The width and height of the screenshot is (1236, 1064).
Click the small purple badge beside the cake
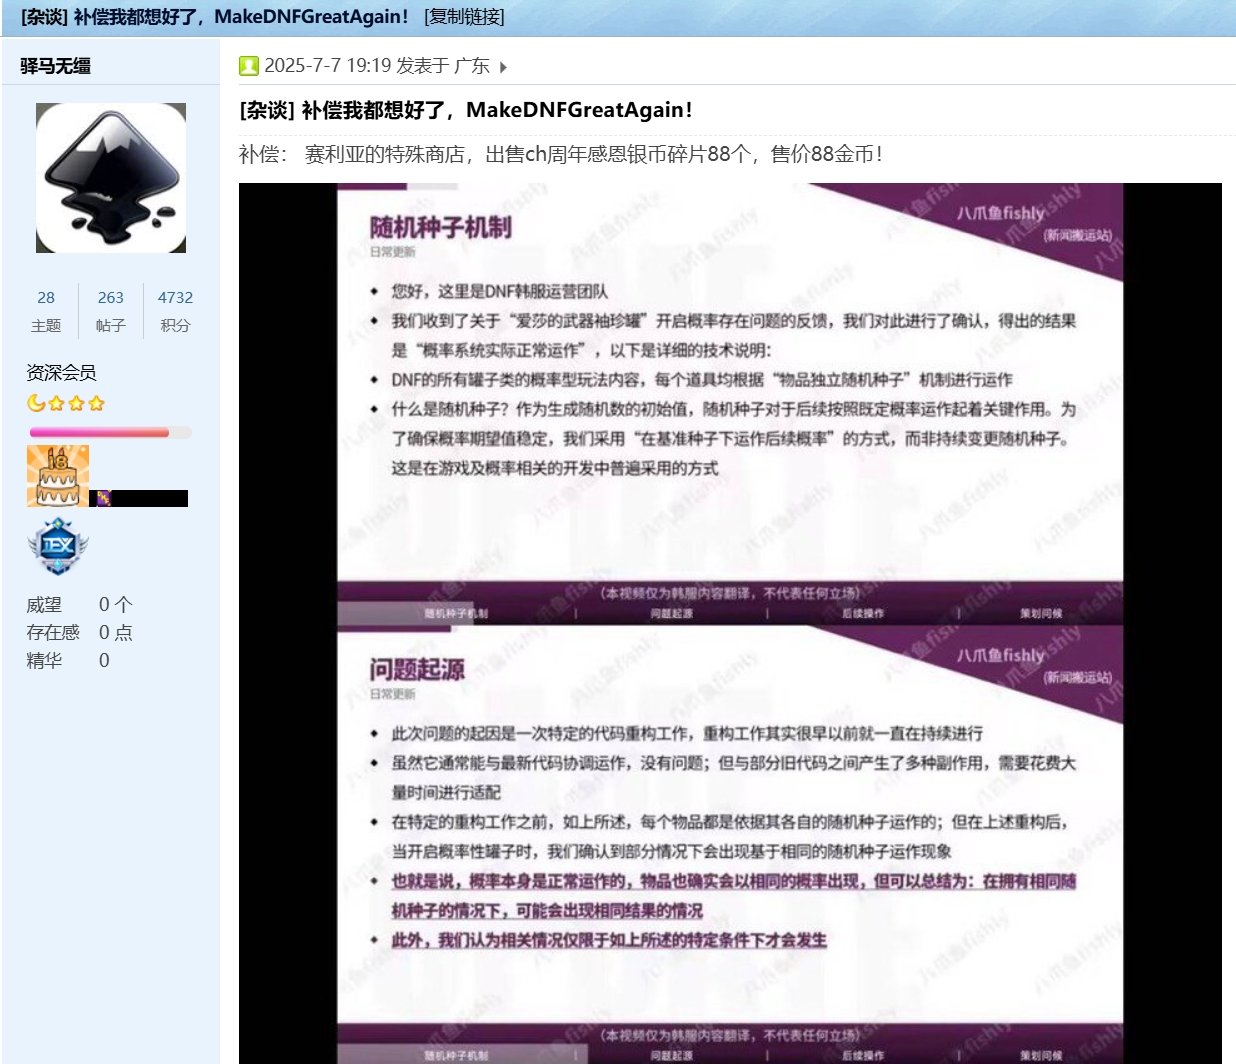(x=102, y=498)
